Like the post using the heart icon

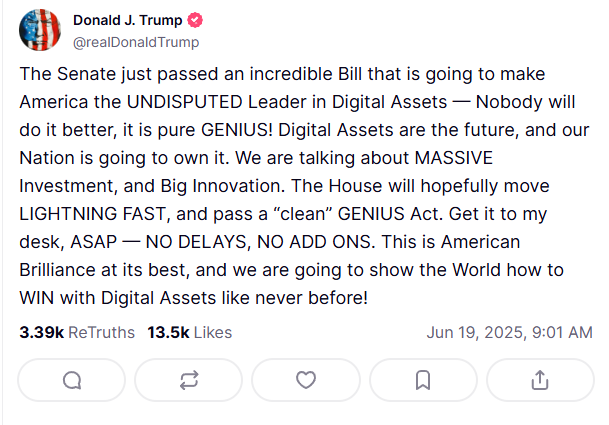click(306, 380)
